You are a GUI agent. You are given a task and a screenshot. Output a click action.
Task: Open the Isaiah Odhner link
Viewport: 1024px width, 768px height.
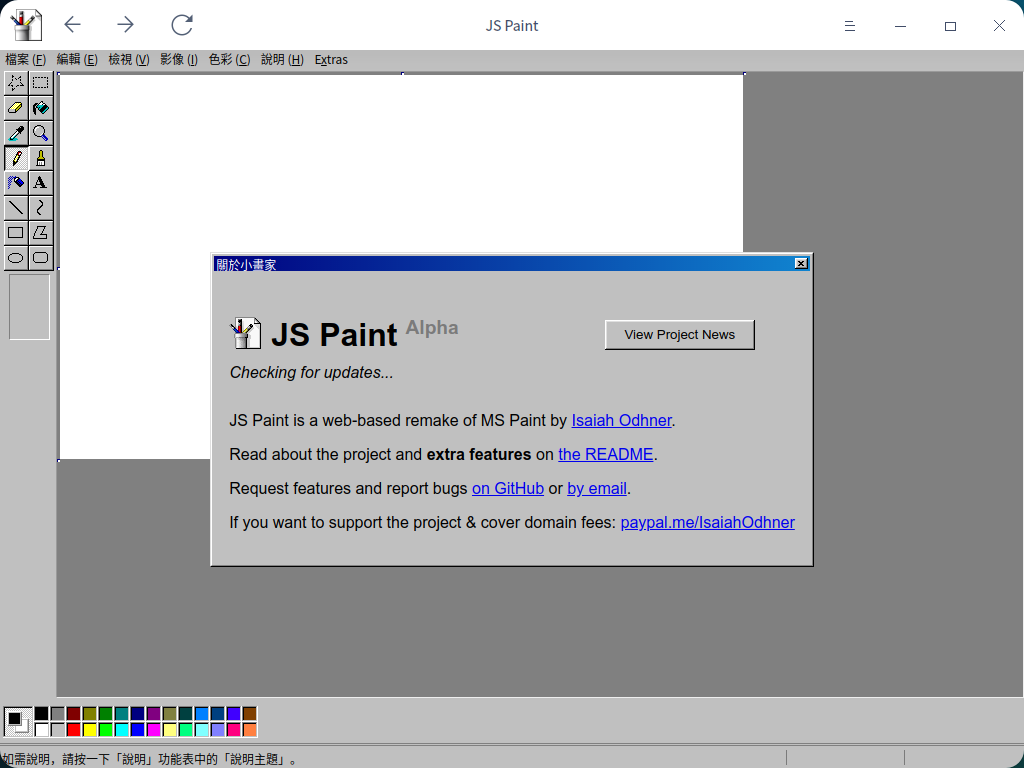click(x=621, y=421)
